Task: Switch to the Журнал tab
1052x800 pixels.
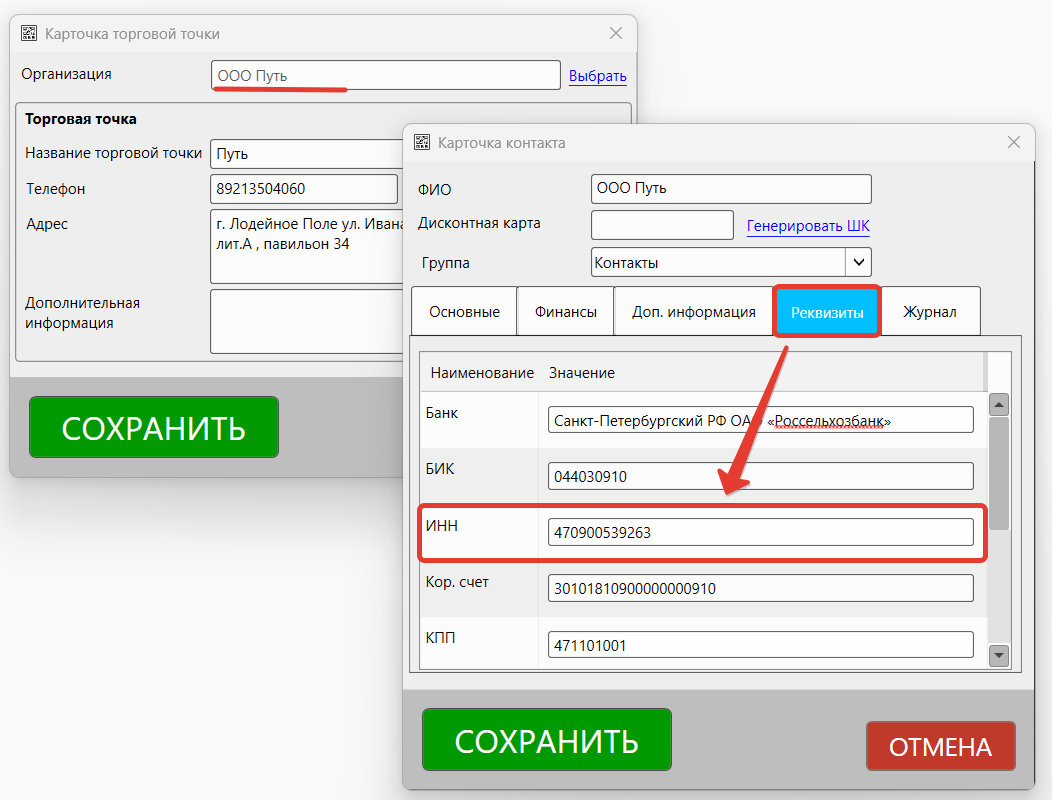Action: (x=929, y=312)
